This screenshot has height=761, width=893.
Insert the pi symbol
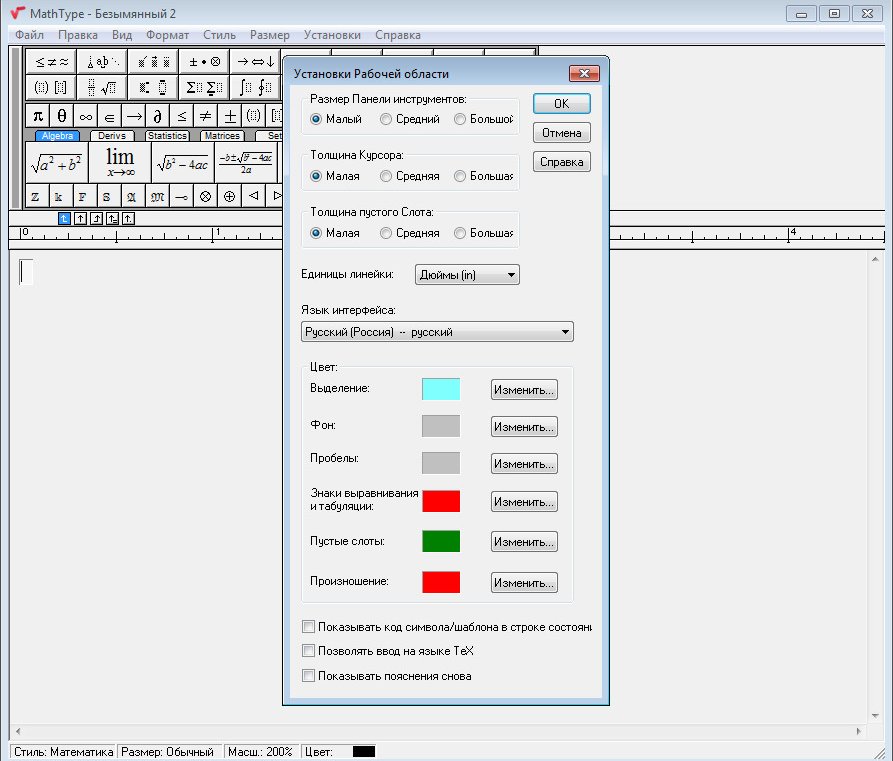pos(38,116)
